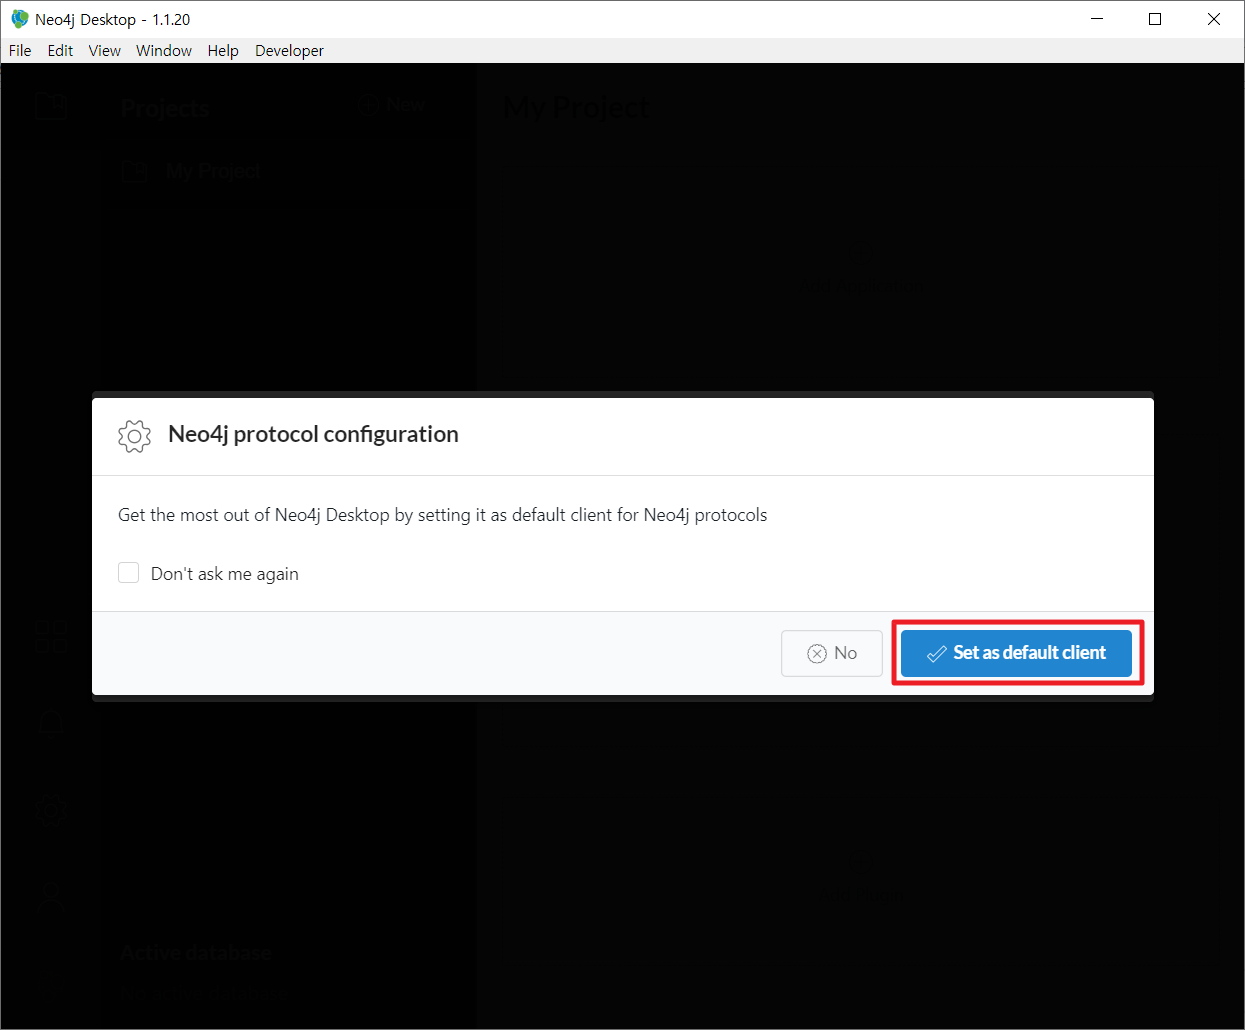Viewport: 1245px width, 1030px height.
Task: Click the gear icon in dialog header
Action: pyautogui.click(x=134, y=436)
